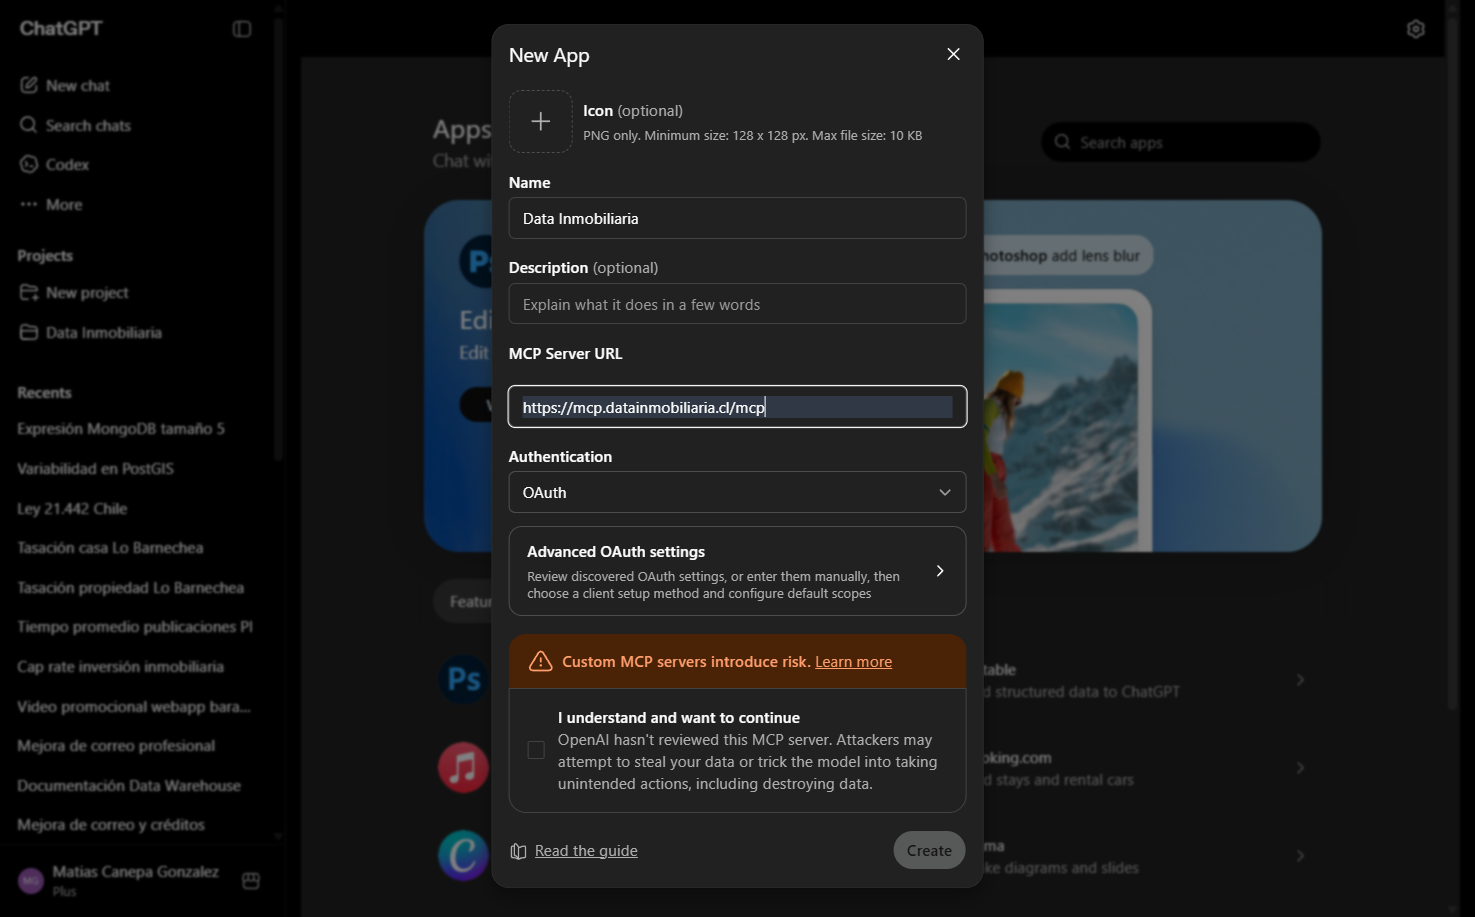The image size is (1475, 917).
Task: Open settings gear in top right
Action: coord(1415,29)
